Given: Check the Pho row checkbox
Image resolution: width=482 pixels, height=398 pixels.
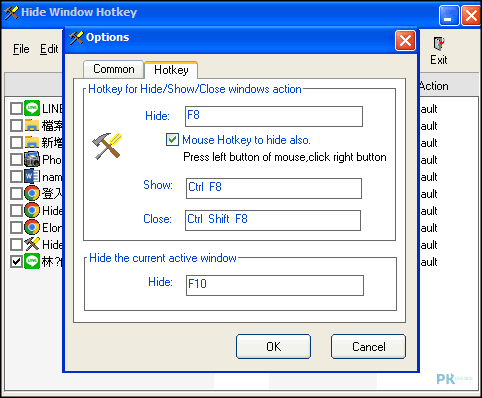Looking at the screenshot, I should 16,159.
